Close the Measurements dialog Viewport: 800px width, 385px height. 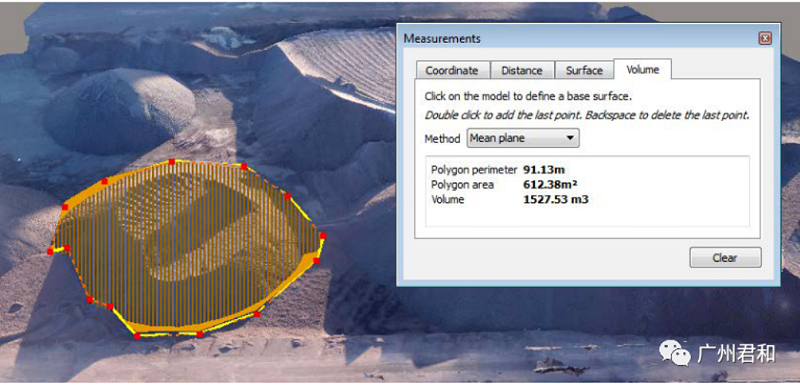[x=764, y=38]
